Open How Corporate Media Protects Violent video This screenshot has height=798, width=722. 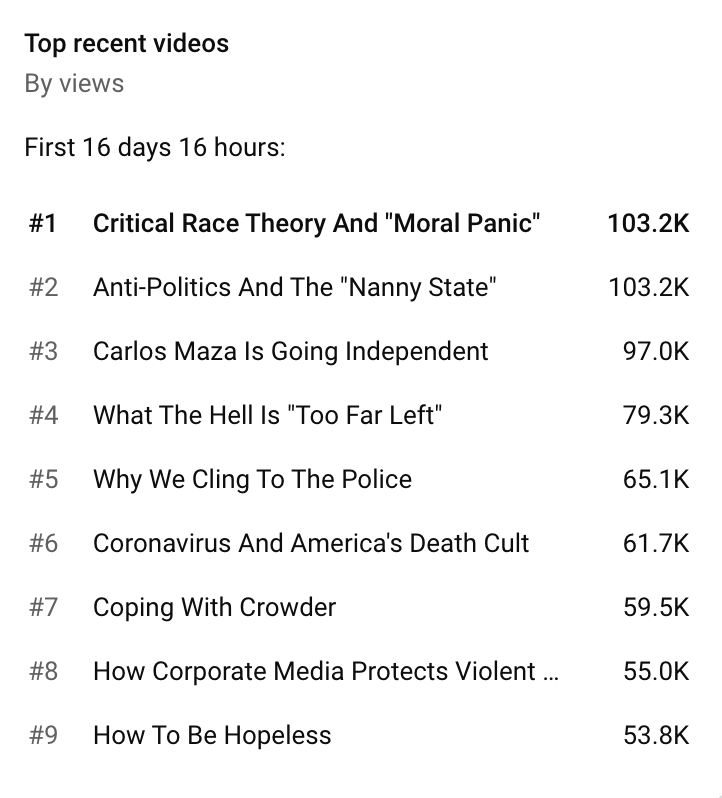coord(326,671)
